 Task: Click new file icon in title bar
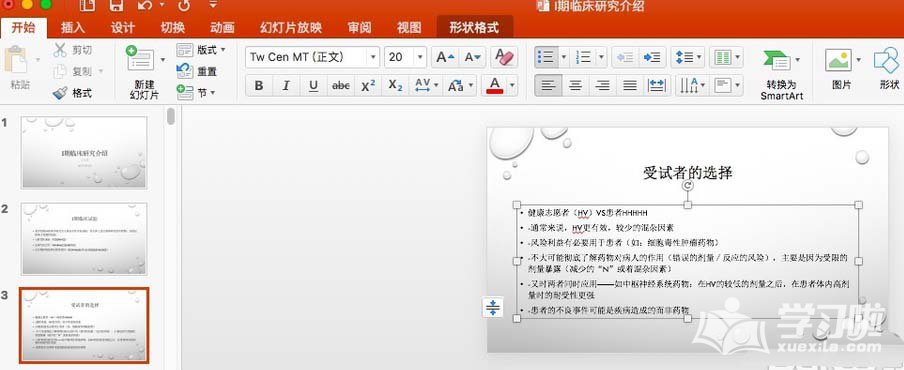[x=88, y=6]
